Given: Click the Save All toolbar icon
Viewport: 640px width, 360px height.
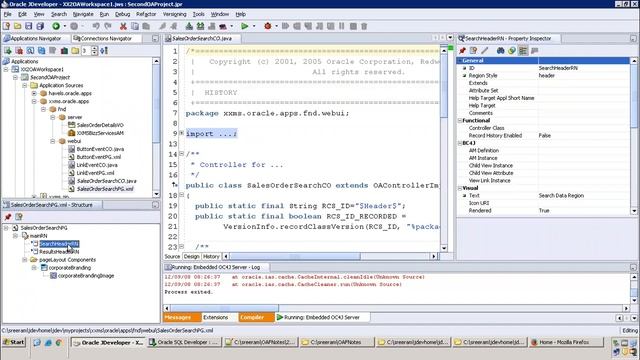Looking at the screenshot, I should [x=40, y=26].
